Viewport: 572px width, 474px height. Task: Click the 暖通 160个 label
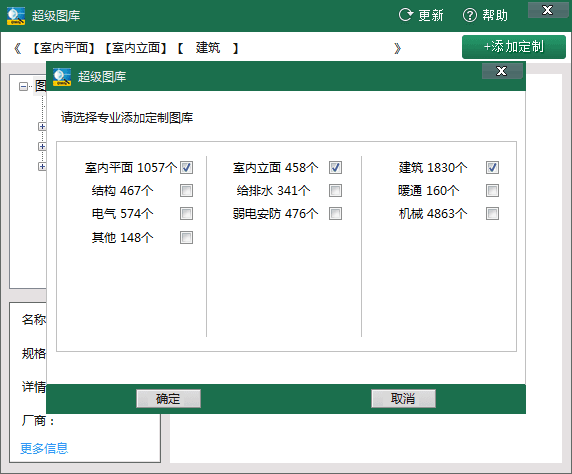tap(428, 191)
